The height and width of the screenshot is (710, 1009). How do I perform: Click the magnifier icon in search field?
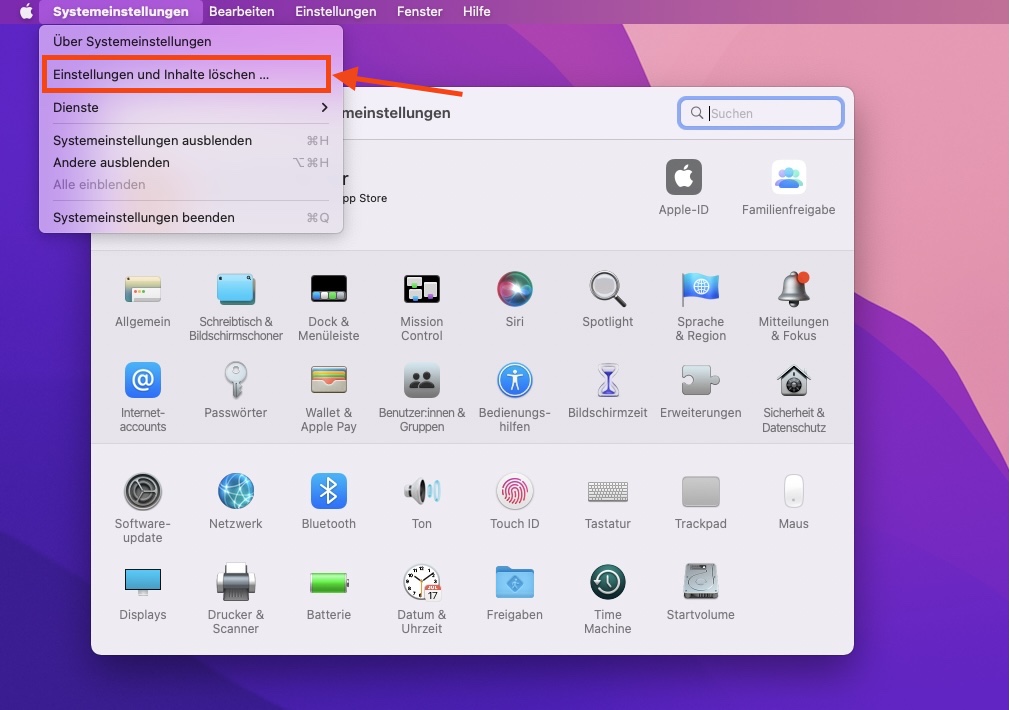696,113
